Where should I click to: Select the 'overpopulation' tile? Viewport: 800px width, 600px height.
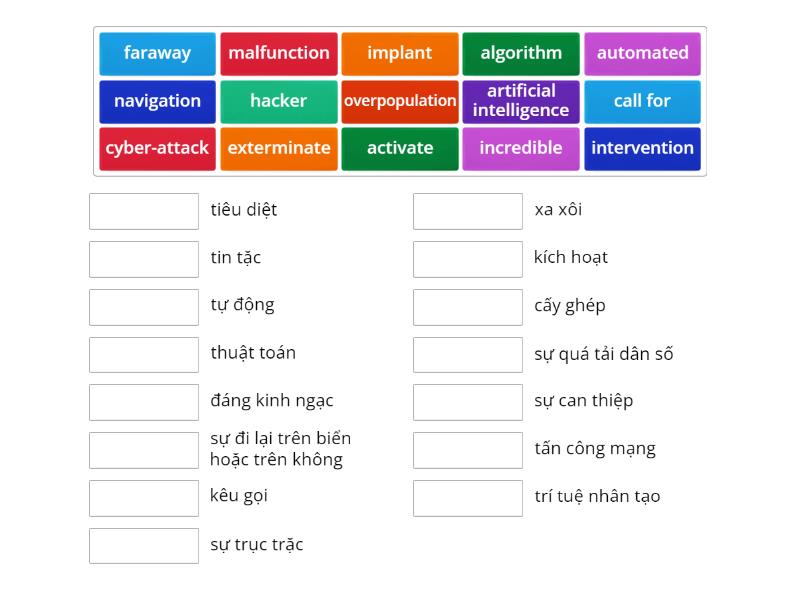400,101
